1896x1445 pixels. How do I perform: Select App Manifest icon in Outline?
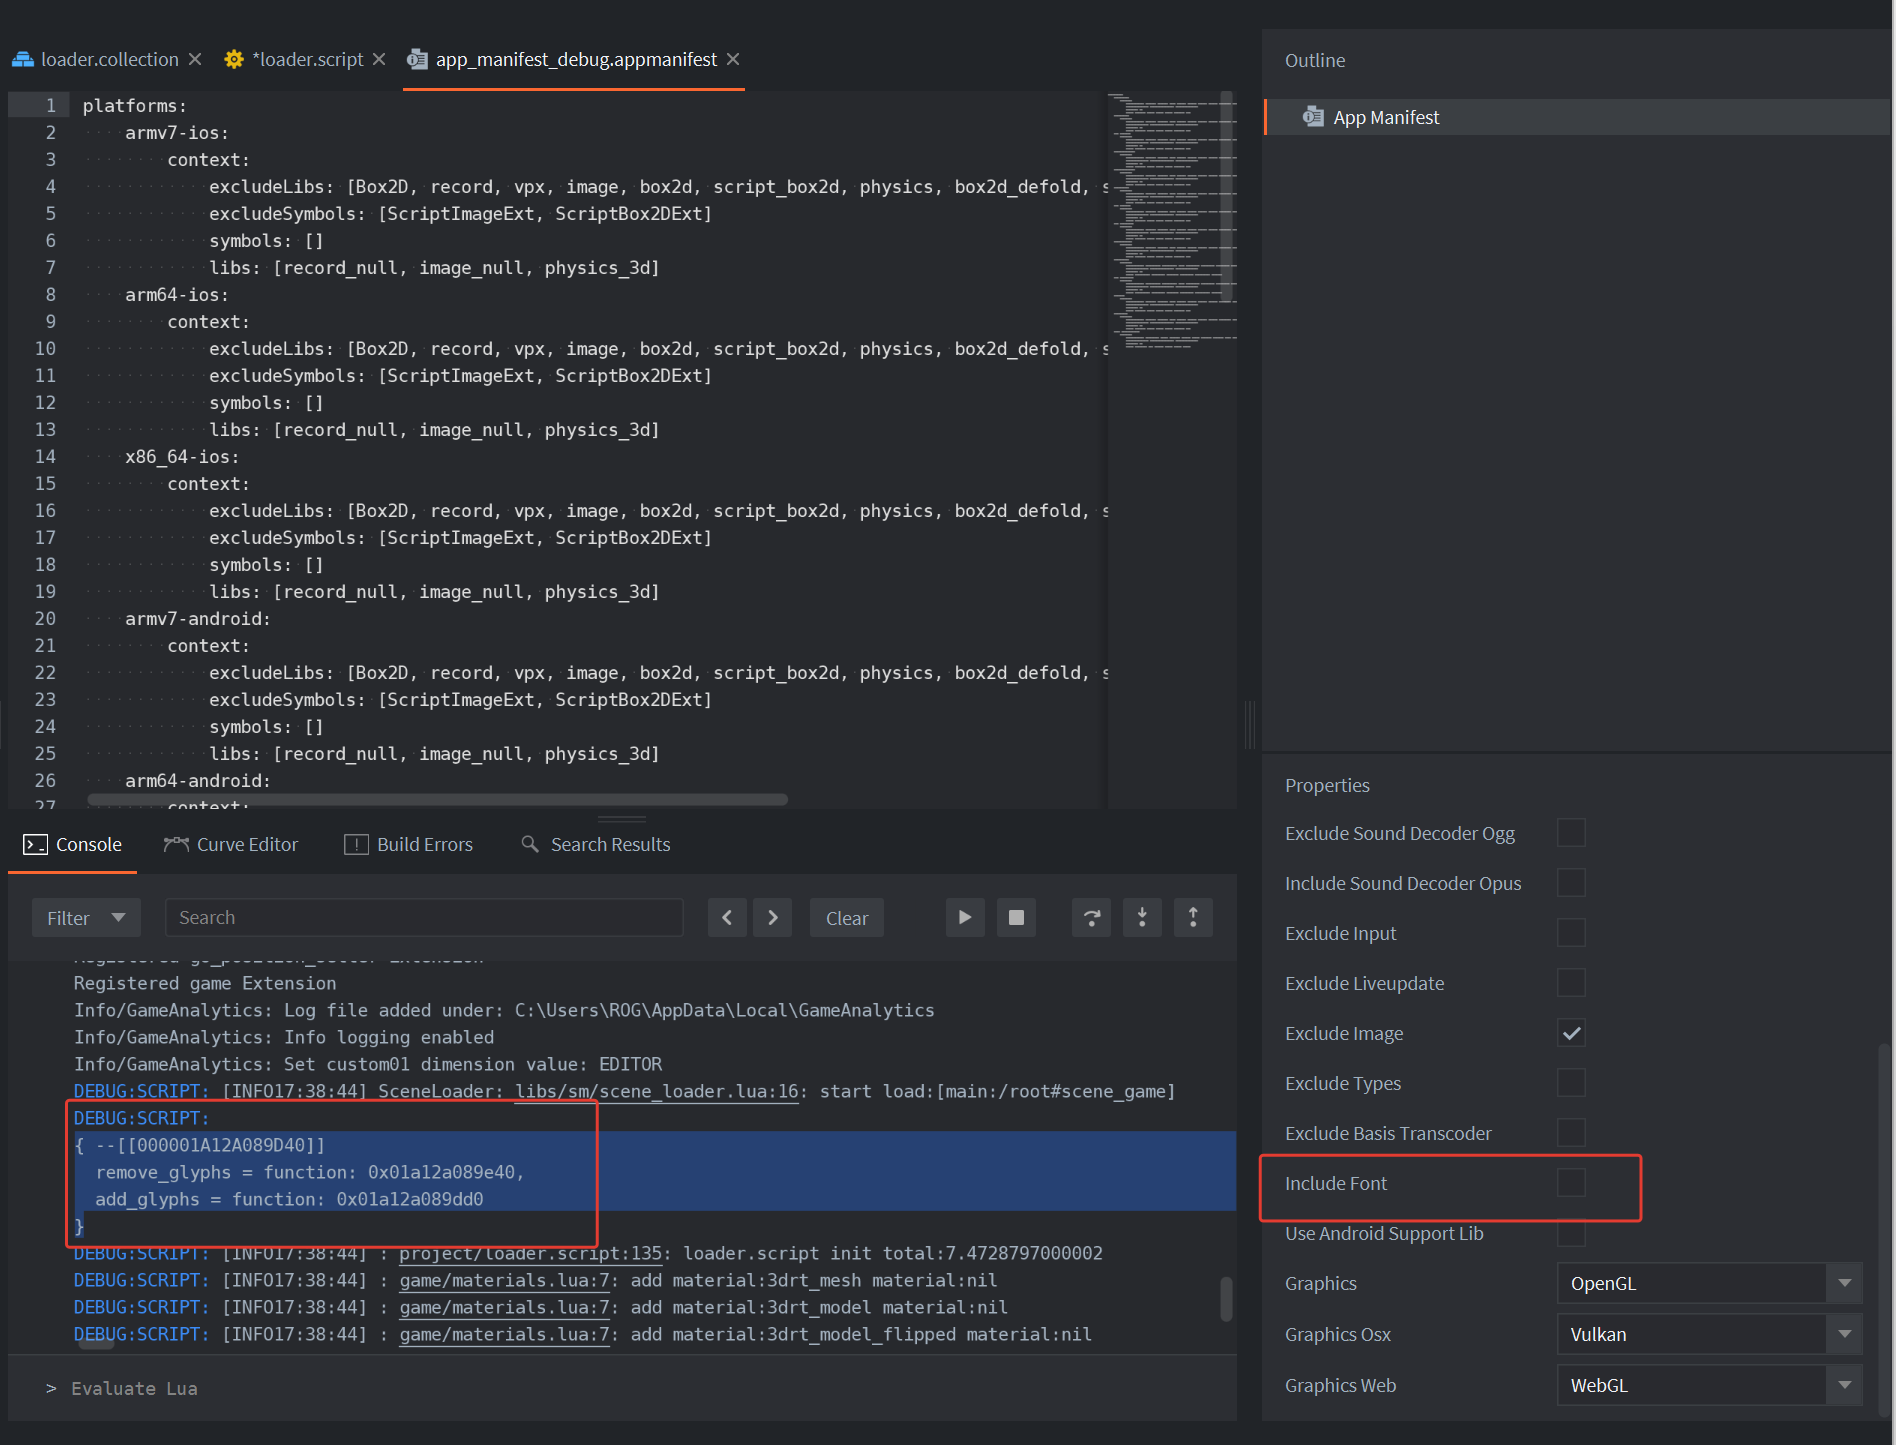click(x=1313, y=117)
